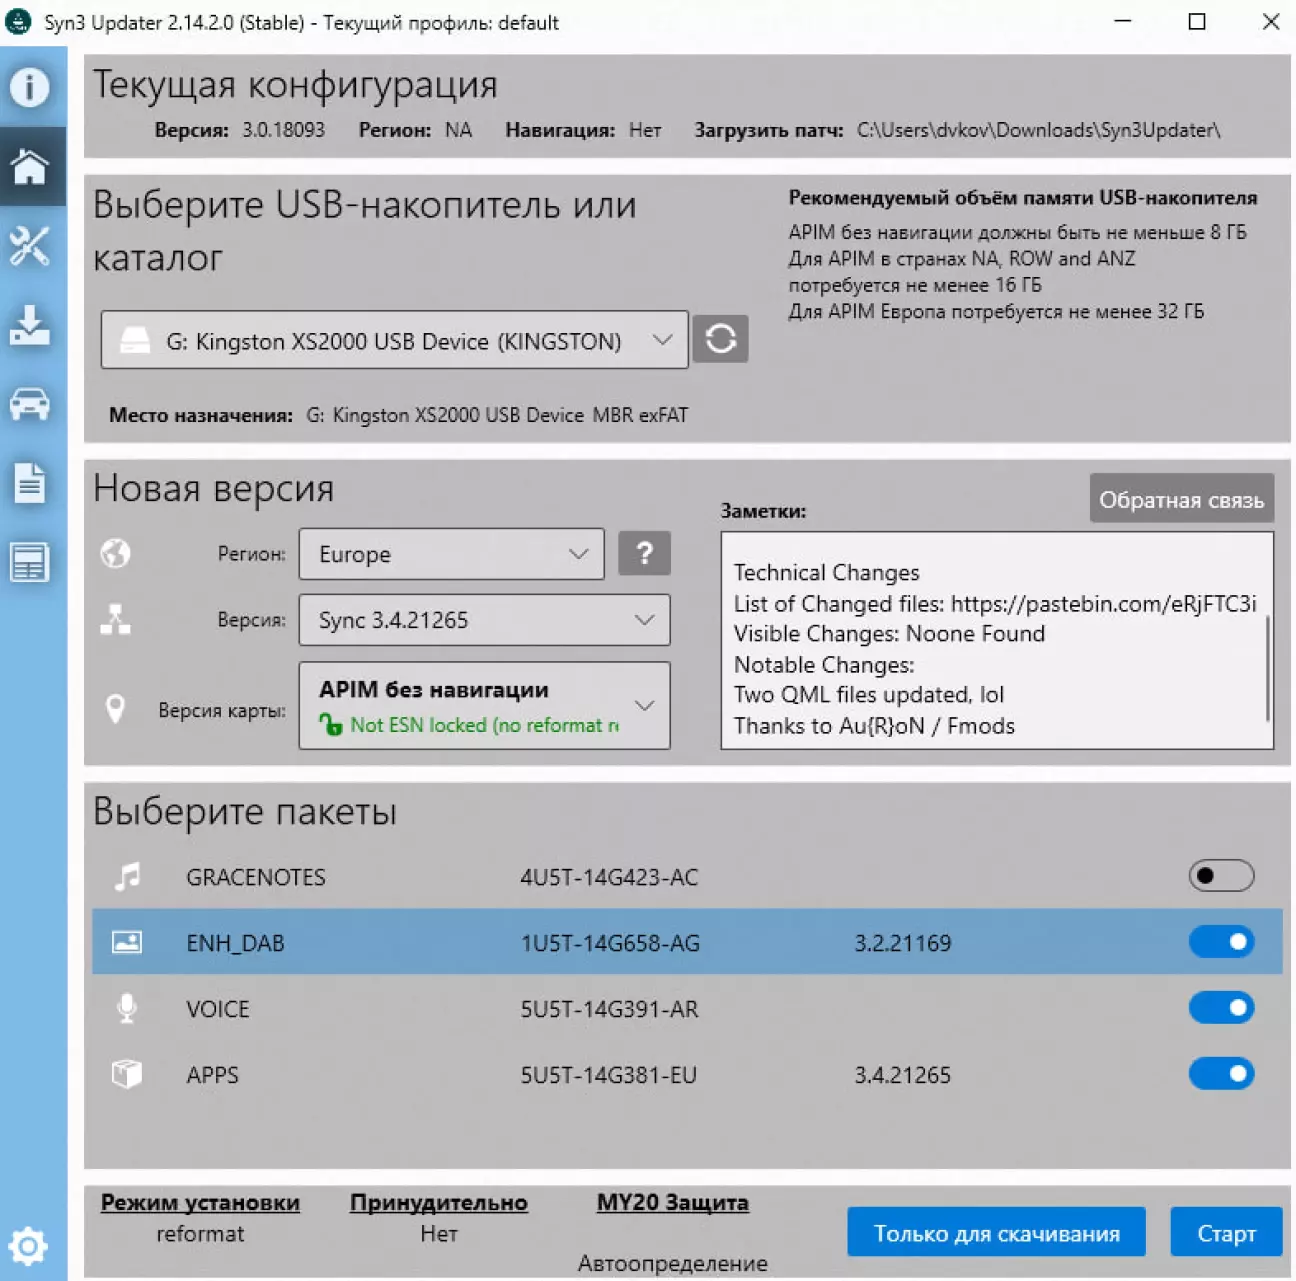Open the Sync 3.4.21265 version dropdown
This screenshot has width=1296, height=1281.
pos(484,620)
